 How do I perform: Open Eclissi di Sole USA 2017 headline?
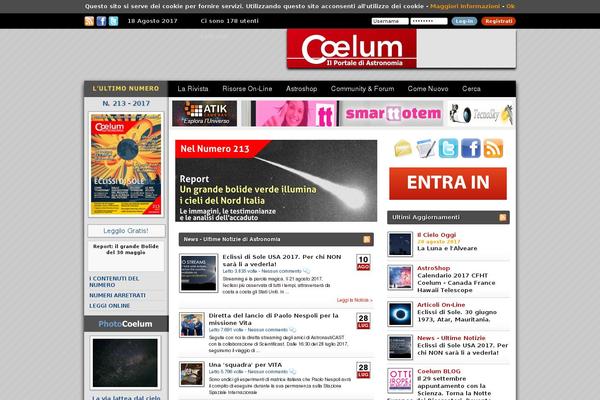[x=282, y=260]
